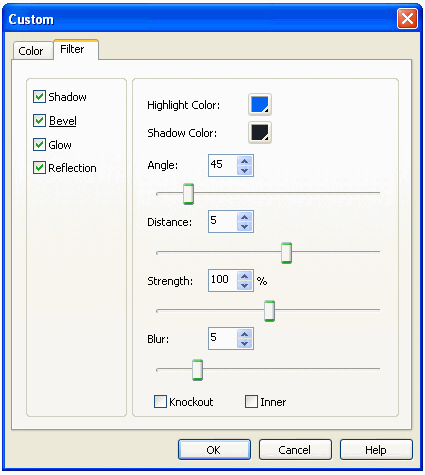This screenshot has height=475, width=425.
Task: Click the Angle slider handle
Action: [188, 193]
